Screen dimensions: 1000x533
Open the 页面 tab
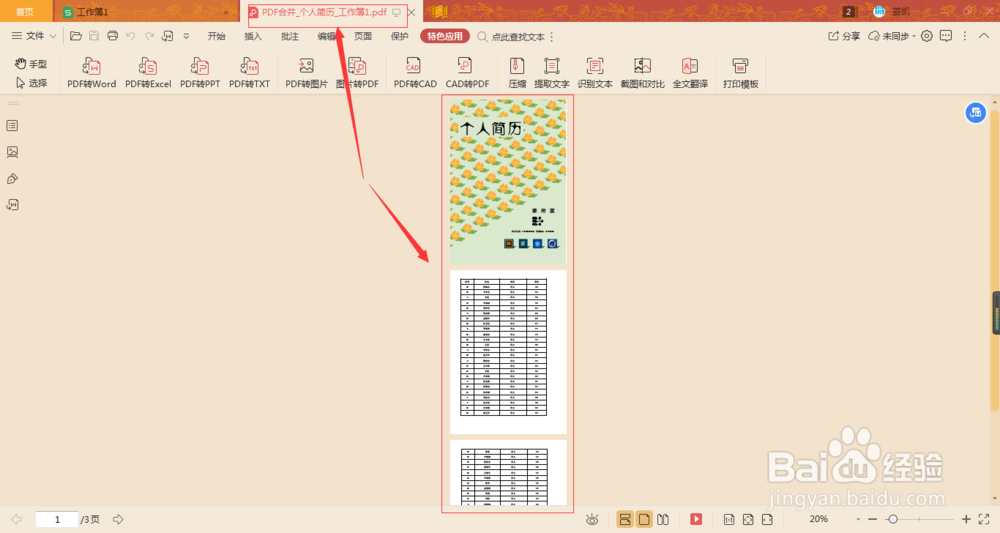(x=363, y=36)
